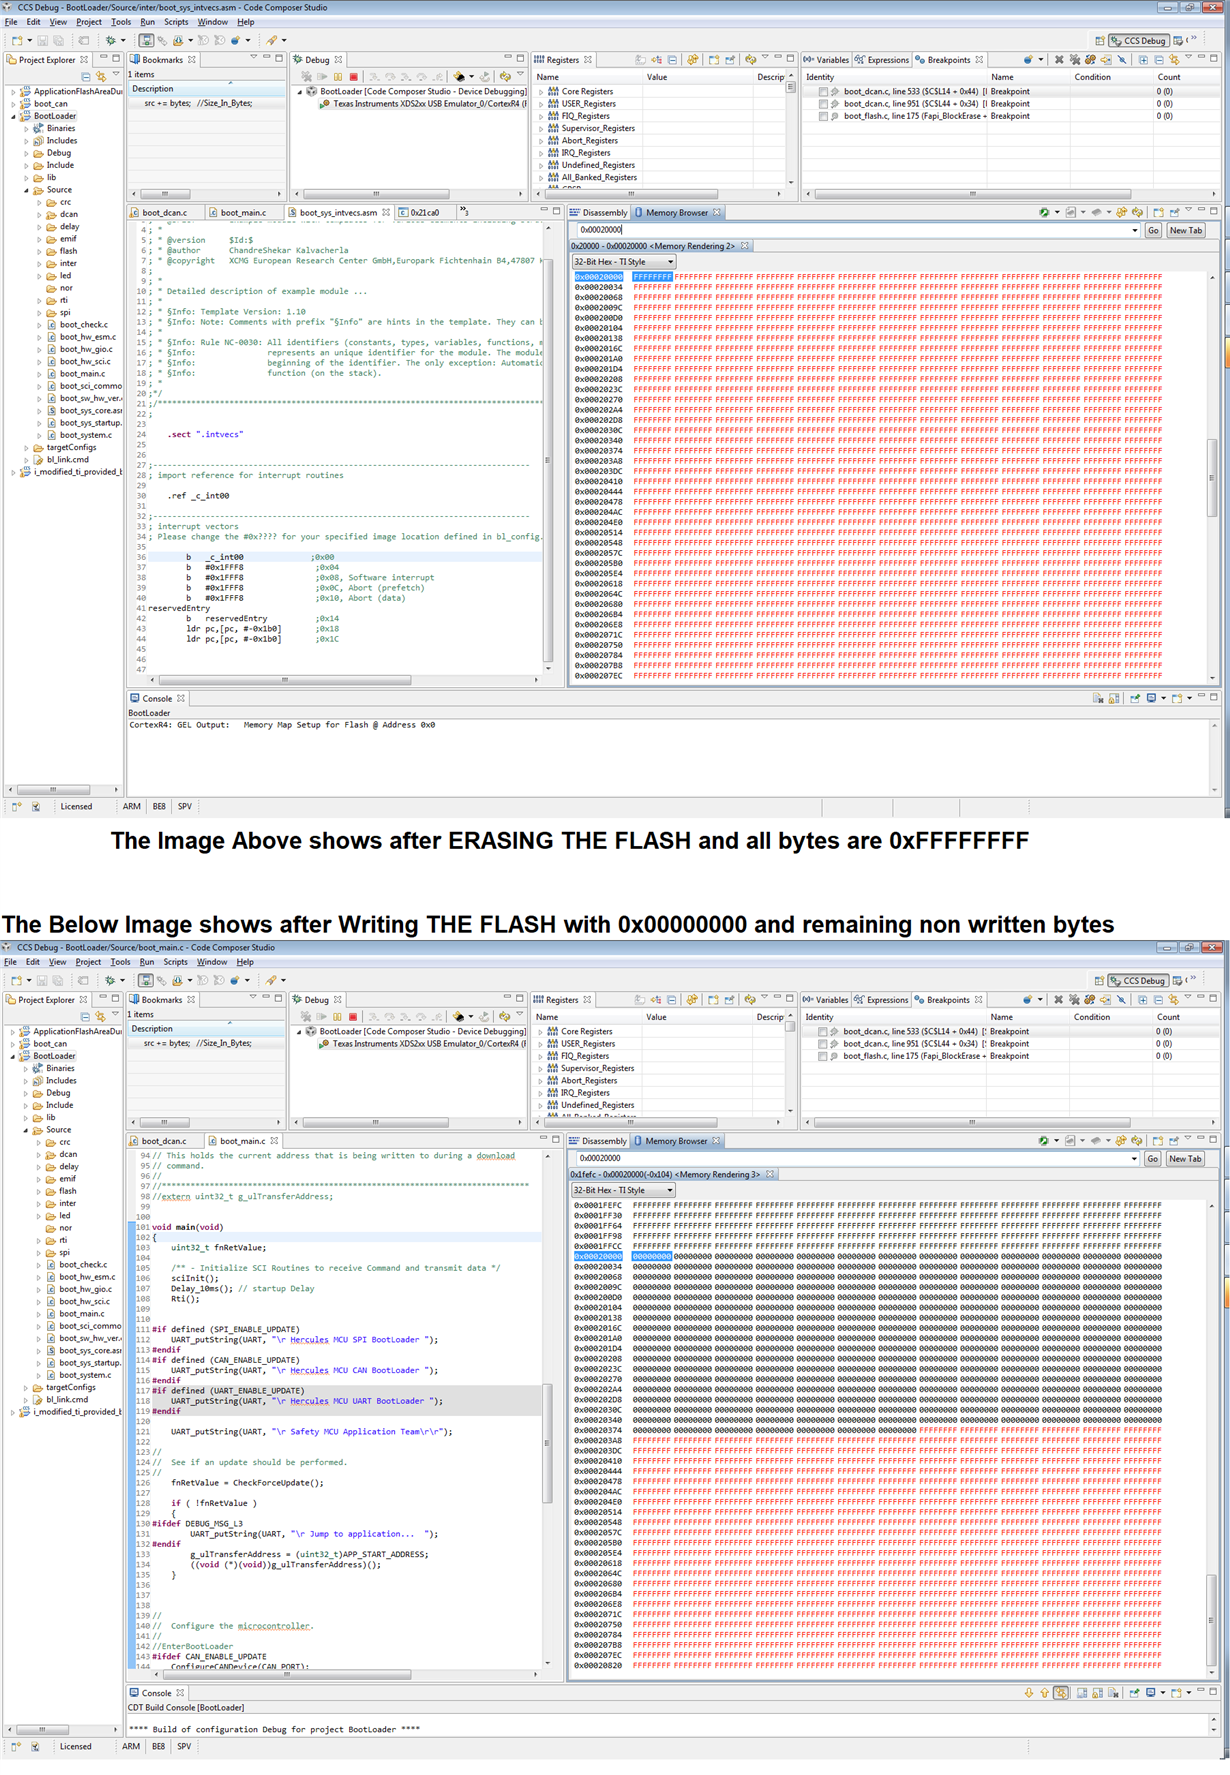Viewport: 1230px width, 1775px height.
Task: Toggle boot_flash.c line 175 breakpoint checkbox, lower window
Action: (x=823, y=1056)
